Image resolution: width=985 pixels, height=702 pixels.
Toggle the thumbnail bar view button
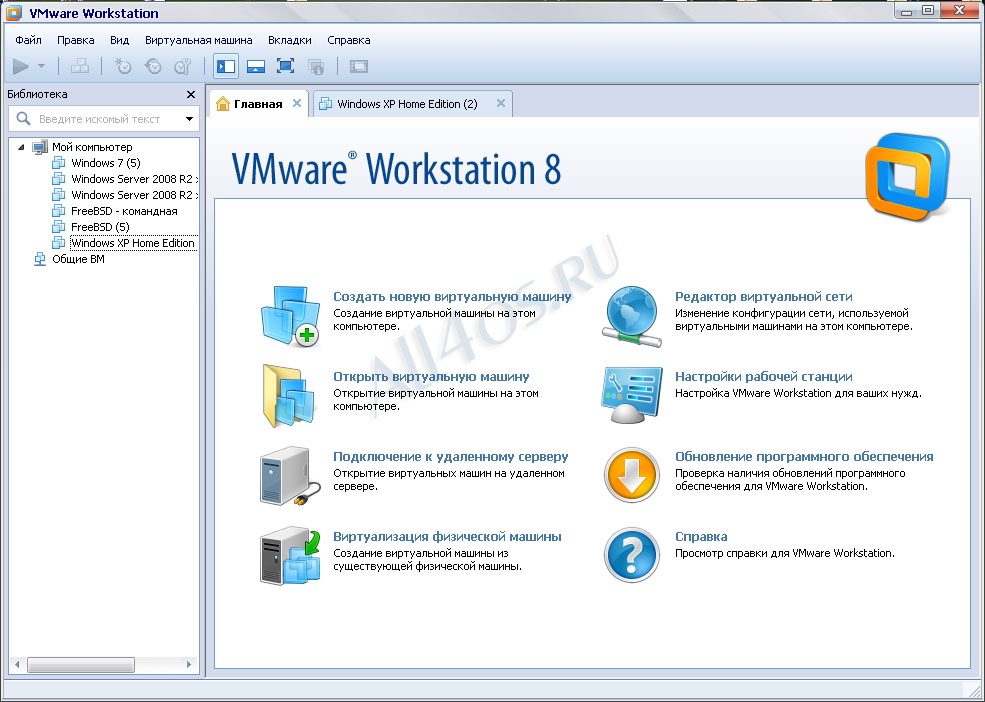coord(256,66)
